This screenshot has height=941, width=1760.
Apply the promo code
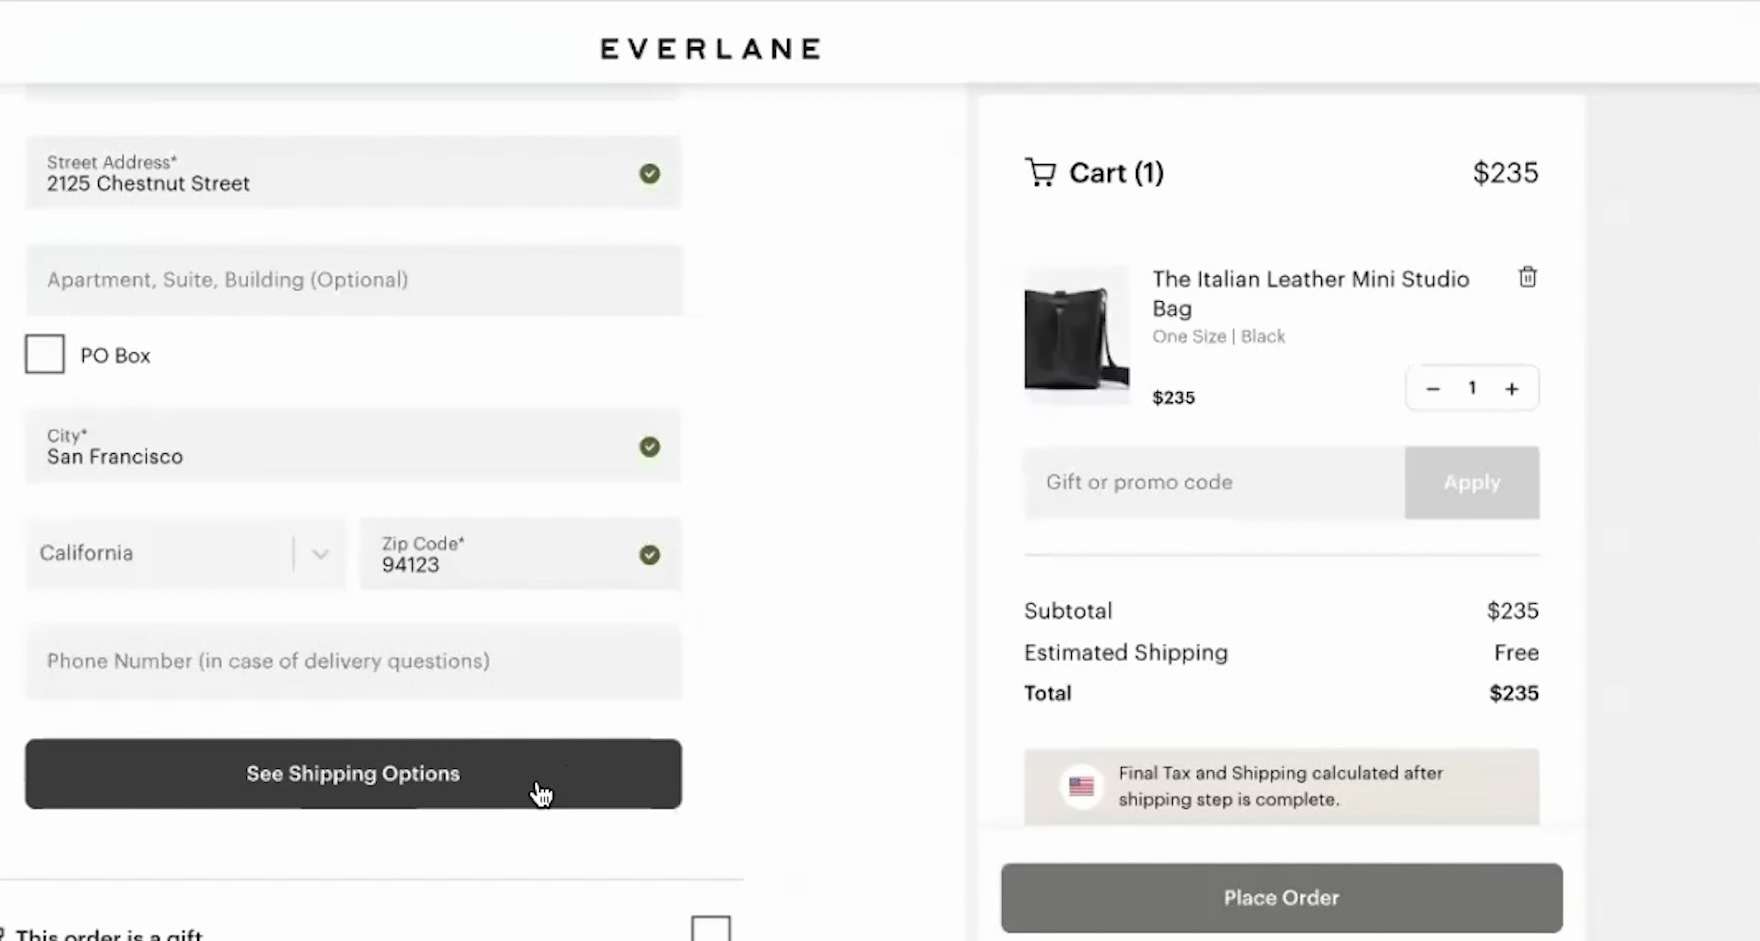coord(1471,483)
